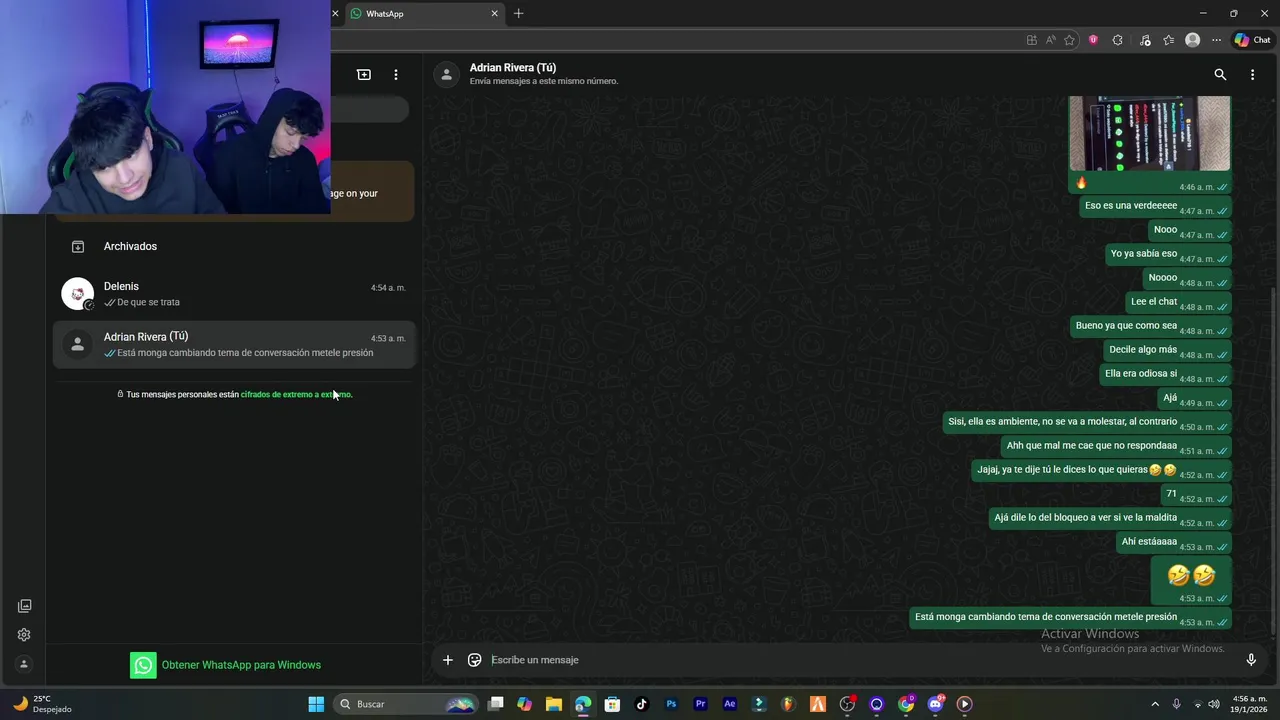
Task: Open Premiere Pro from the taskbar
Action: tap(700, 704)
